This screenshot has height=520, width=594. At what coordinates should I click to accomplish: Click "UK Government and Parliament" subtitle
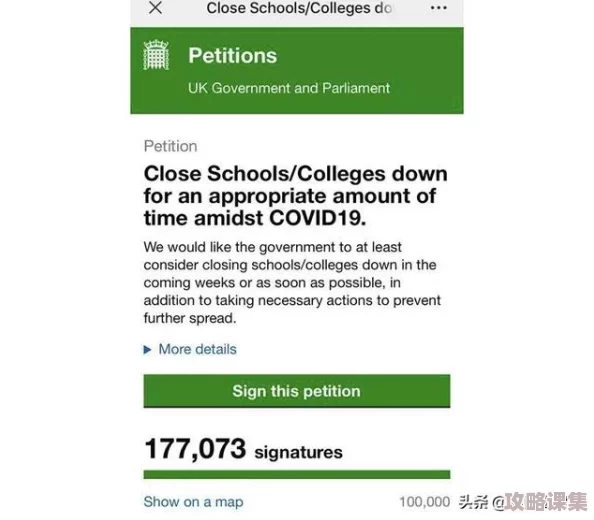(x=289, y=88)
